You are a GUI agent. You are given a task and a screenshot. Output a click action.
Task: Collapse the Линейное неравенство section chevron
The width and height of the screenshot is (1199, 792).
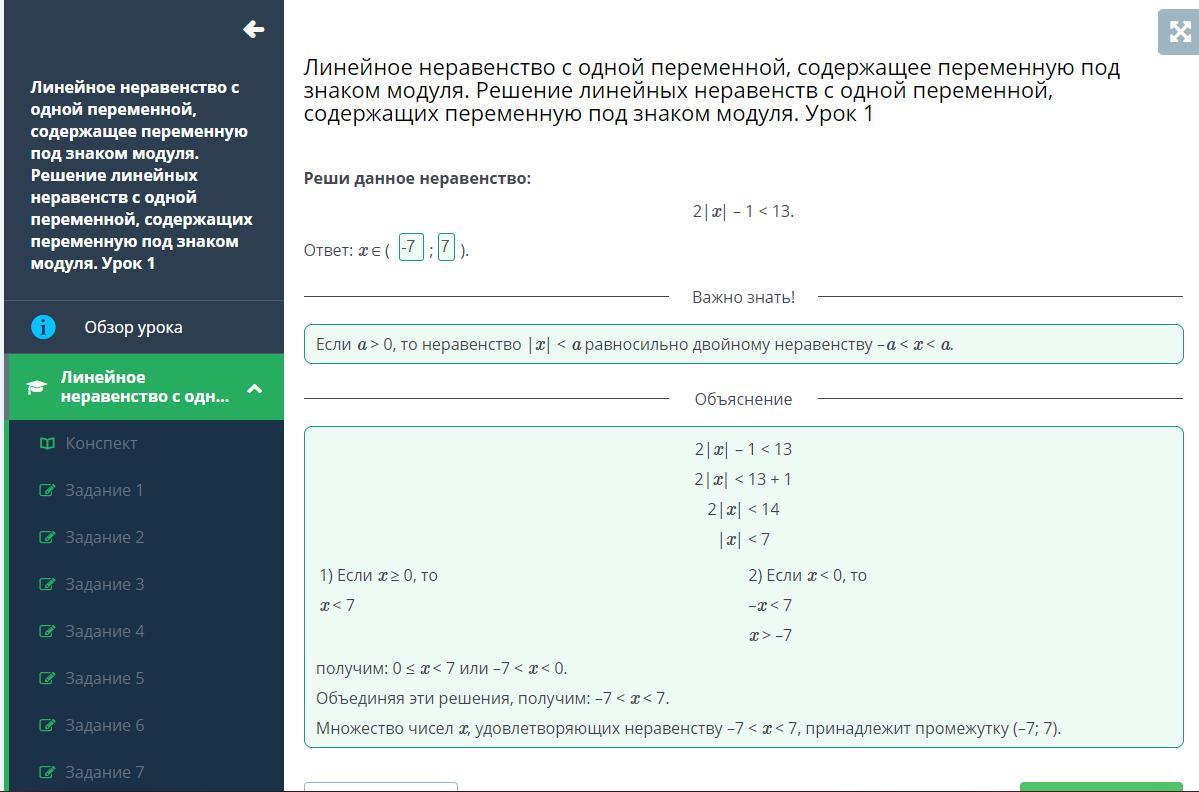pyautogui.click(x=255, y=388)
